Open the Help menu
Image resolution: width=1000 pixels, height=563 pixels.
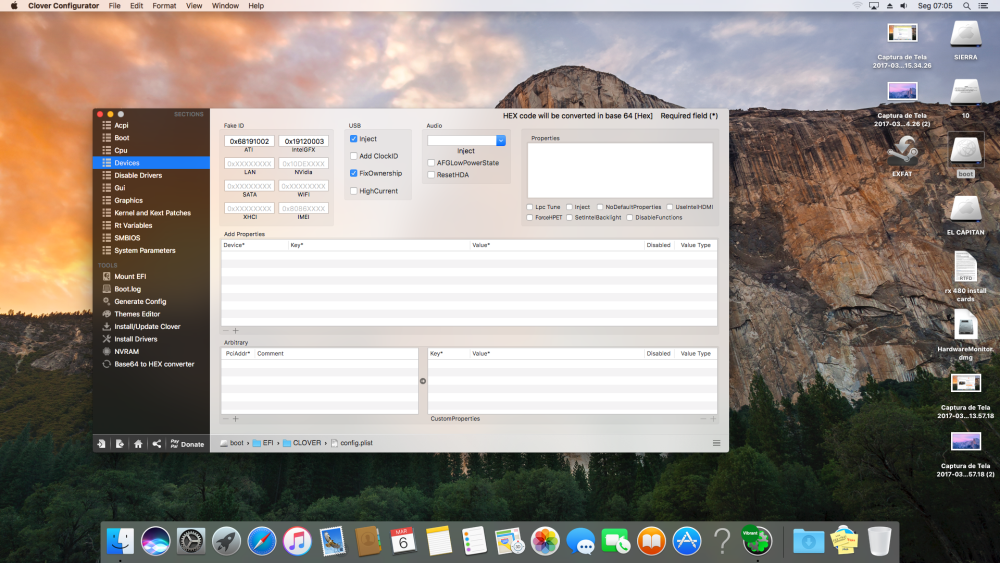tap(256, 6)
